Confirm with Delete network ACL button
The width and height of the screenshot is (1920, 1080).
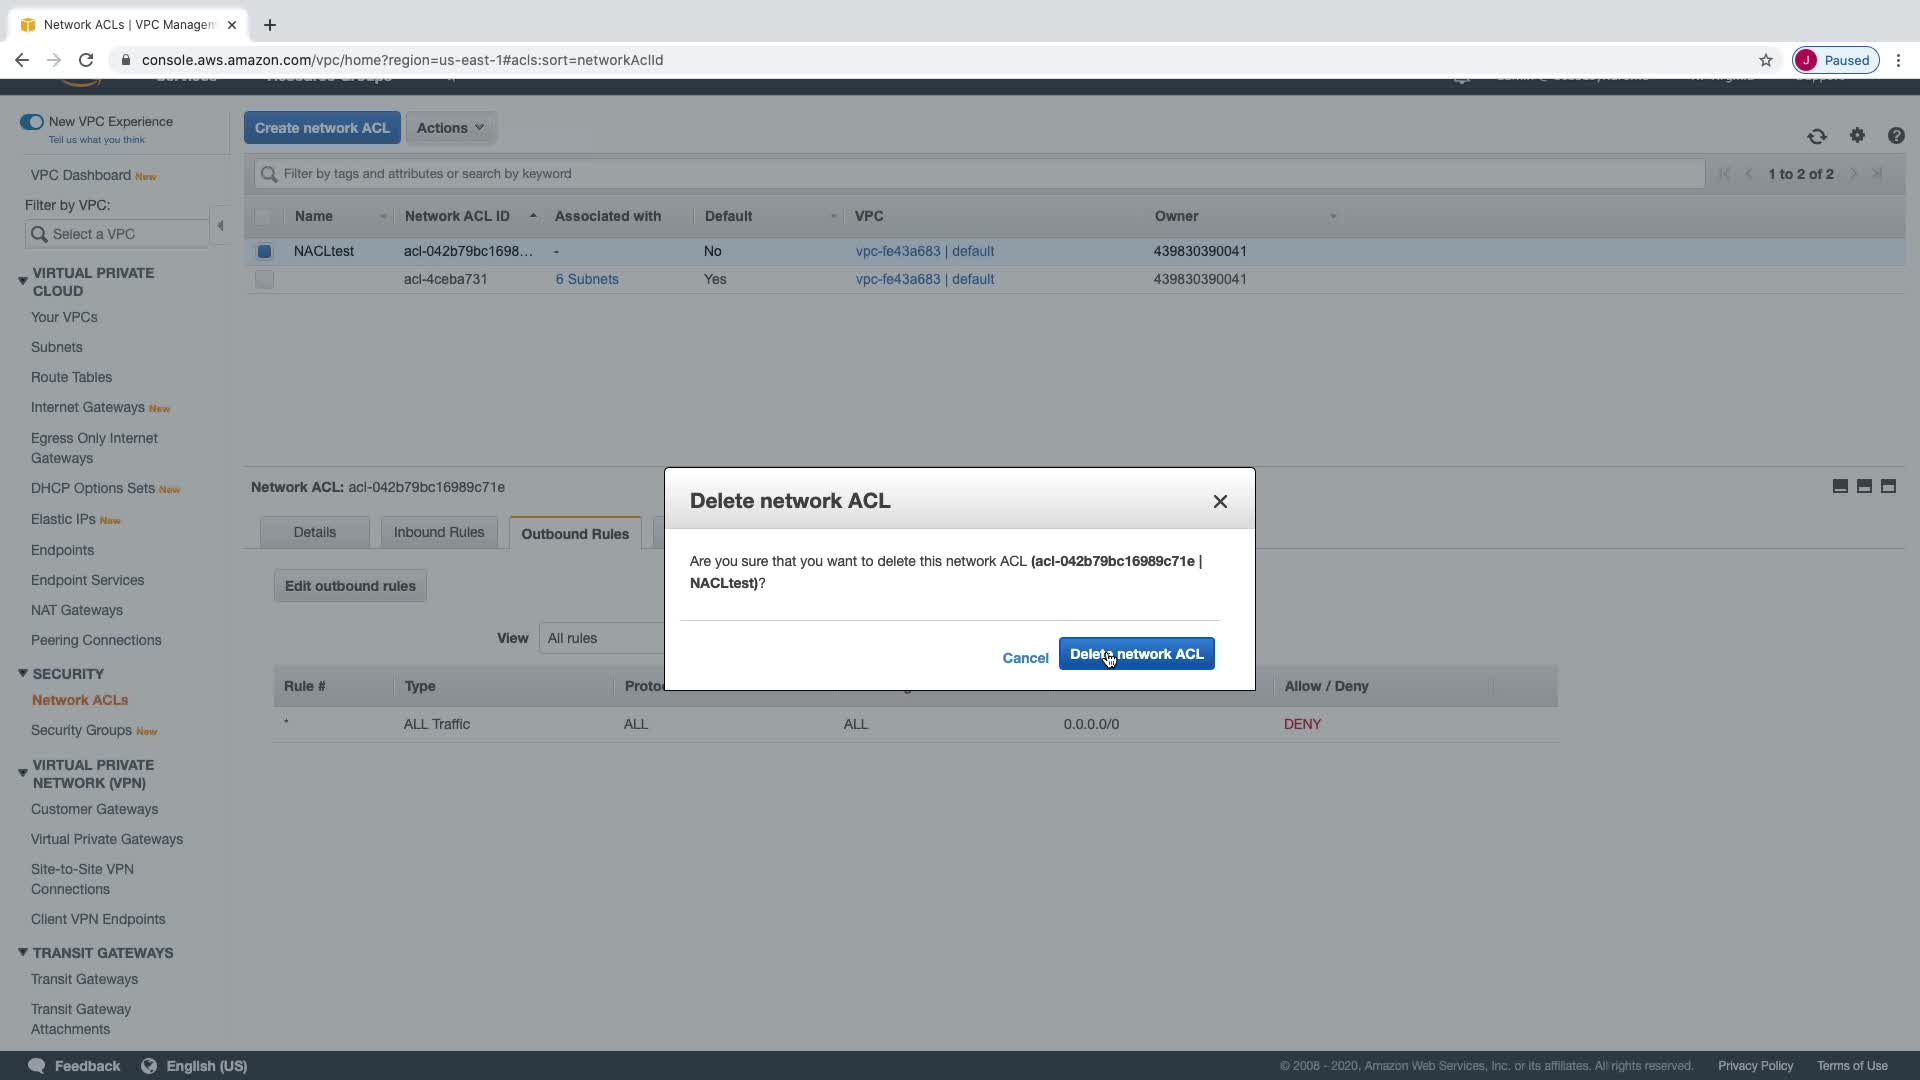(x=1136, y=655)
